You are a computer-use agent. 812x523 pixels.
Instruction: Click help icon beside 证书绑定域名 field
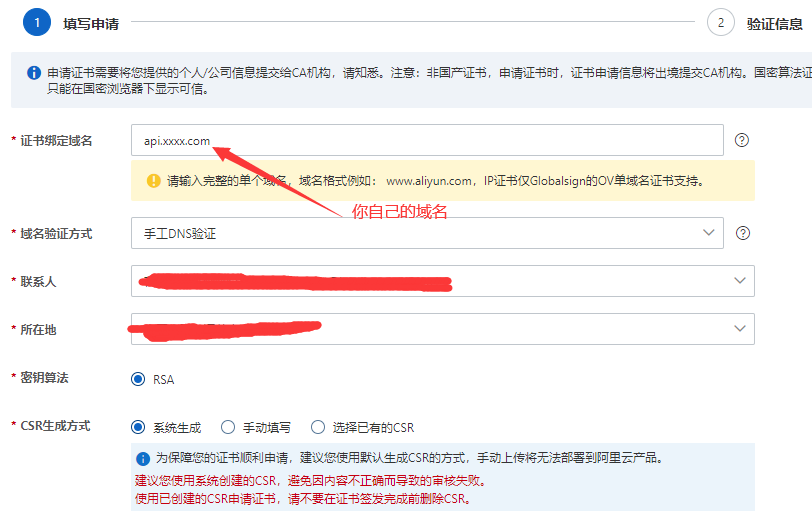742,140
